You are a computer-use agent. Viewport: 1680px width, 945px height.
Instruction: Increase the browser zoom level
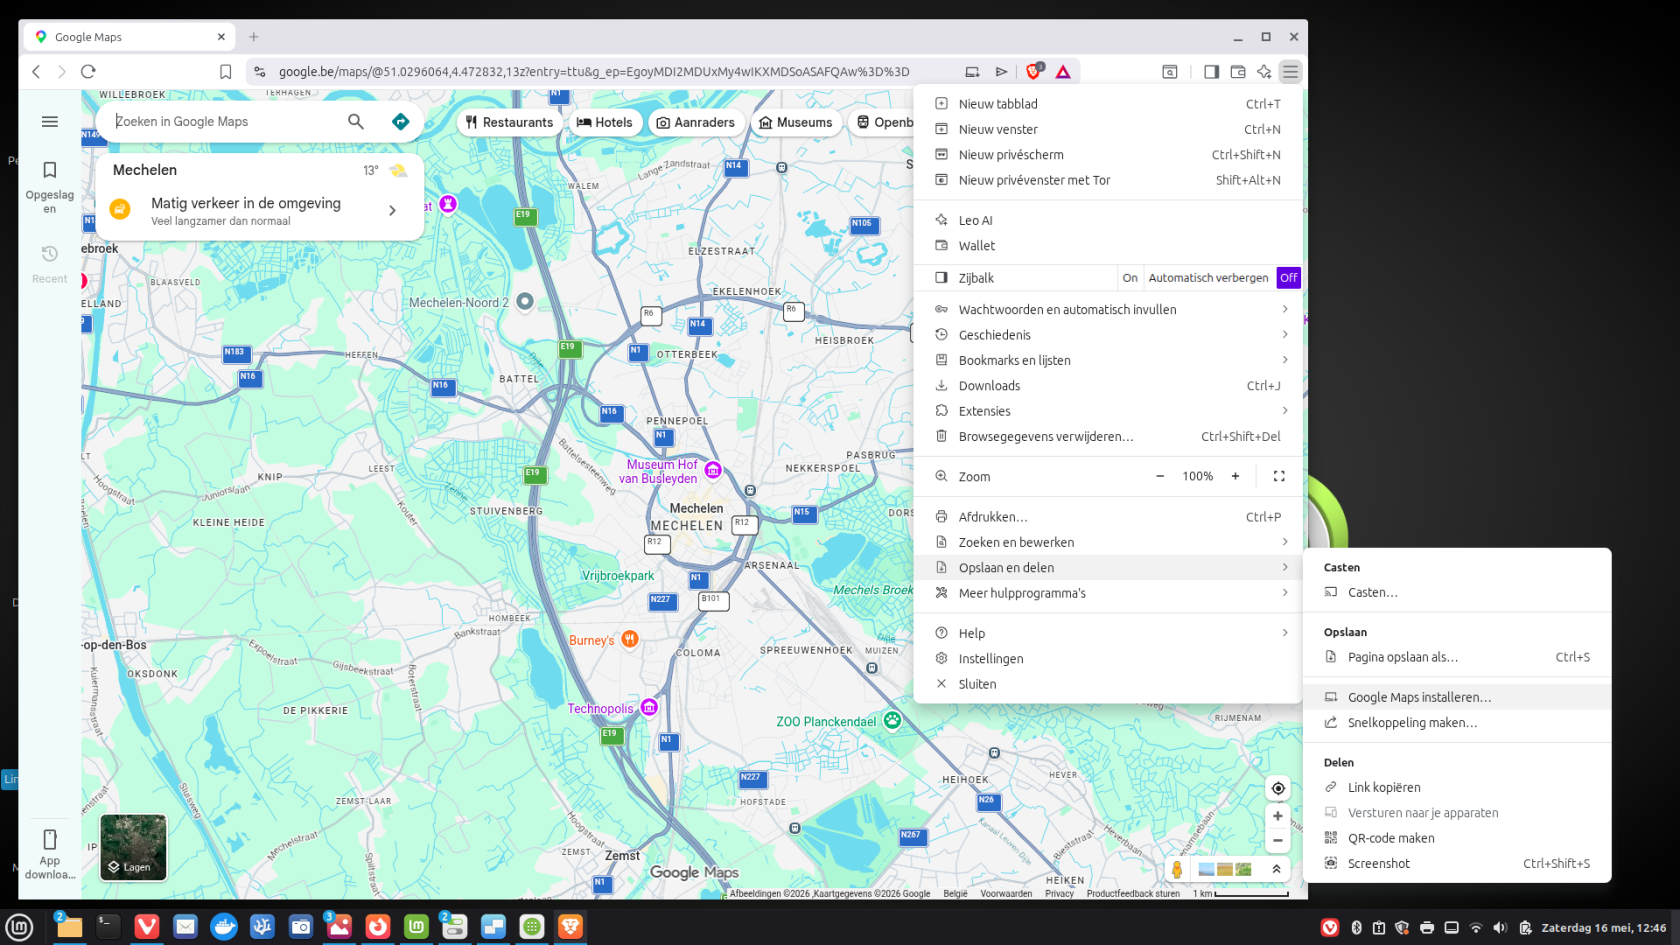tap(1236, 477)
